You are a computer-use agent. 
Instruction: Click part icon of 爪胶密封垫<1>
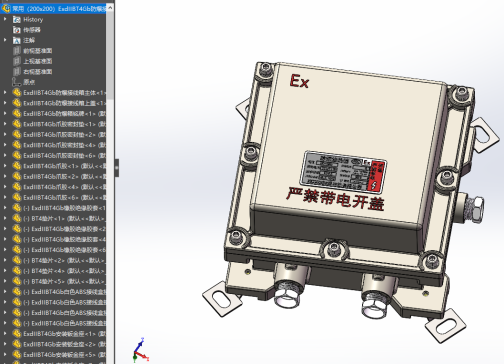[x=17, y=124]
